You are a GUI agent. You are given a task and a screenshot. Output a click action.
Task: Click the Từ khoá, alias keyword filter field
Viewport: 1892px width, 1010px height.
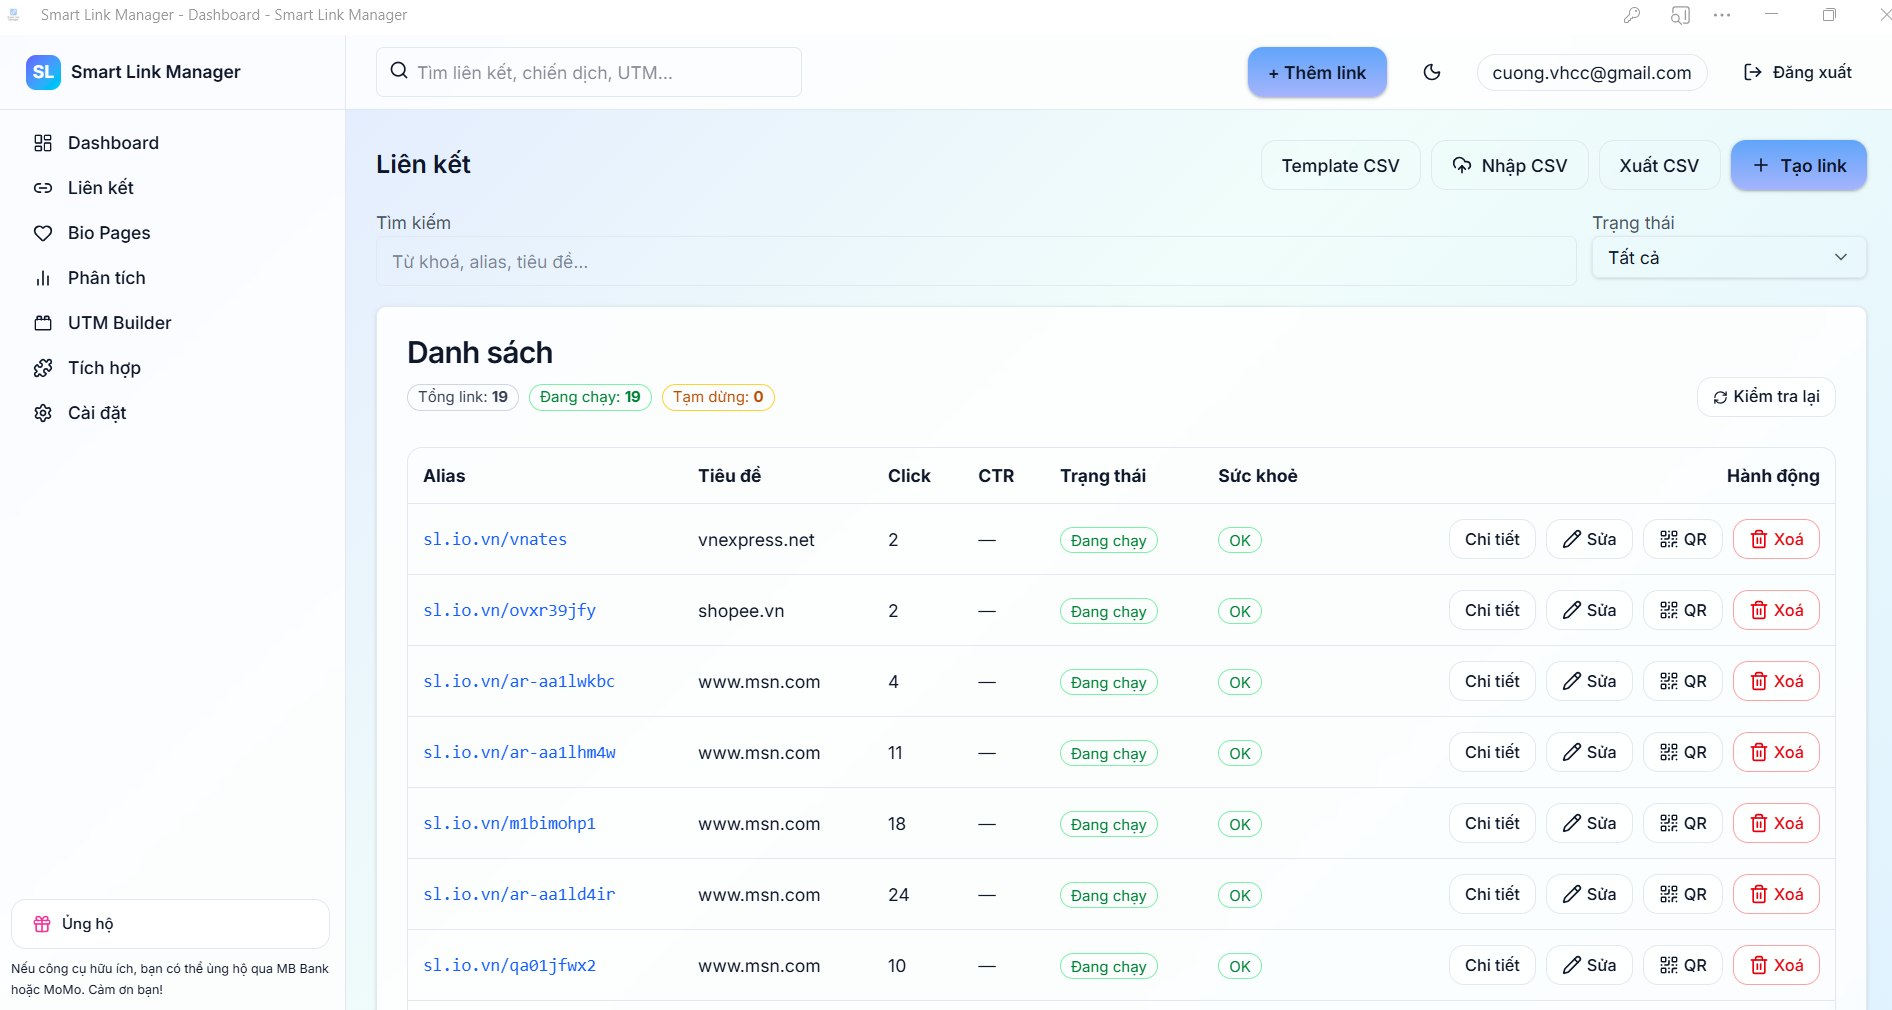pyautogui.click(x=976, y=261)
